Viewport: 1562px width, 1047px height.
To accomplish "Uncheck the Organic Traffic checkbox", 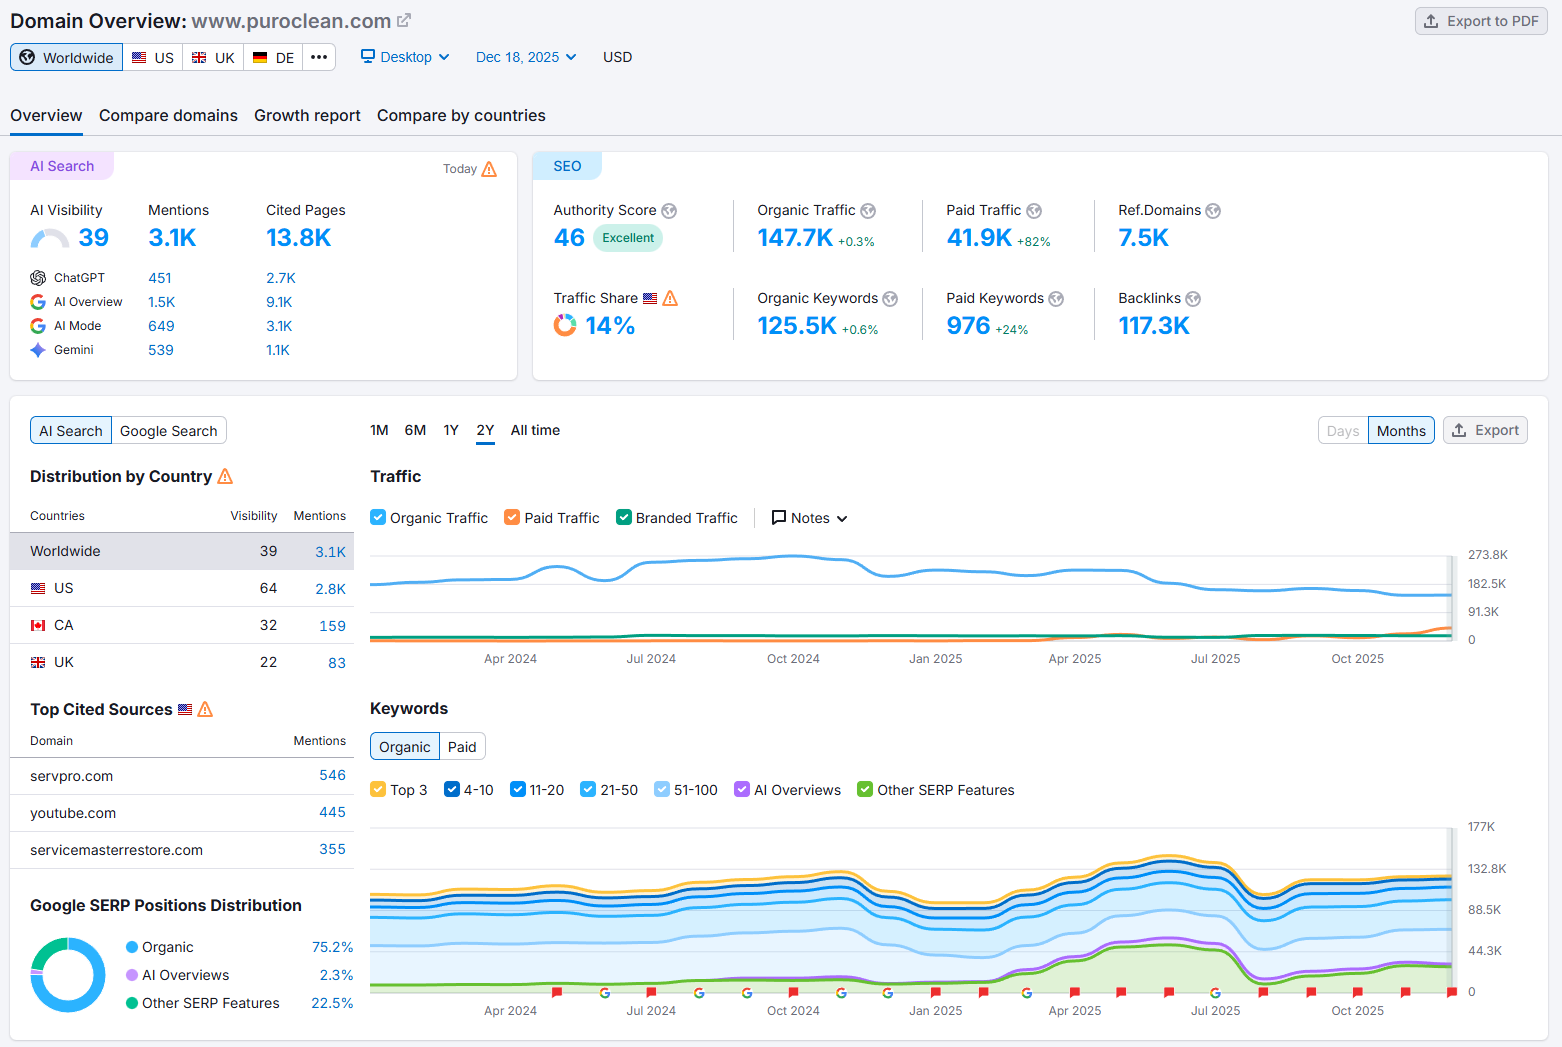I will coord(378,518).
